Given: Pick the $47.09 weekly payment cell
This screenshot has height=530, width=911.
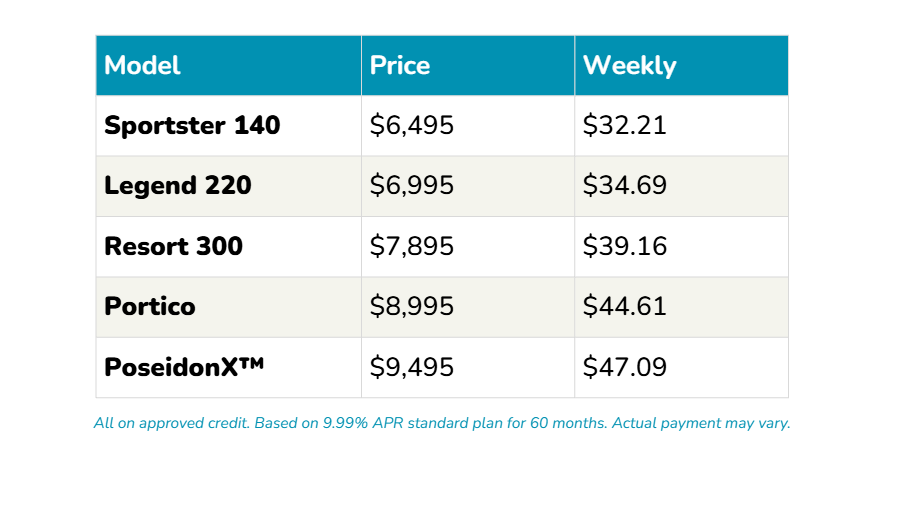Looking at the screenshot, I should pos(624,367).
